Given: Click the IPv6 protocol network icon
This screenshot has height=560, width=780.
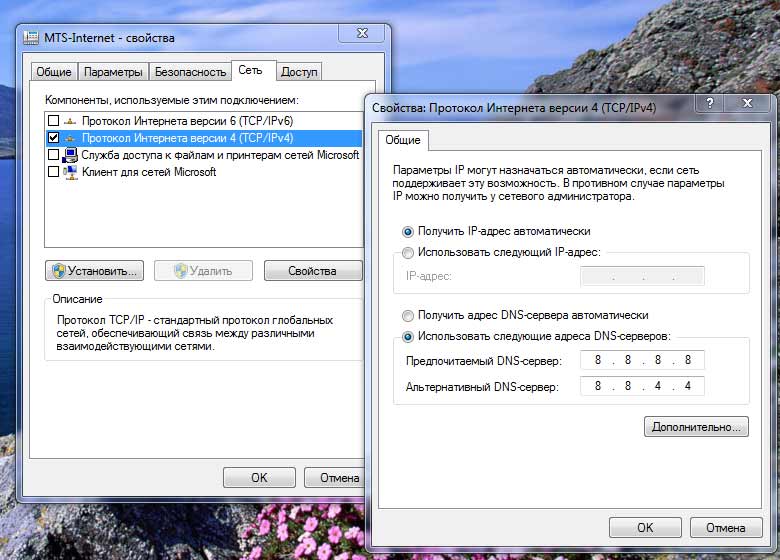Looking at the screenshot, I should pos(70,121).
